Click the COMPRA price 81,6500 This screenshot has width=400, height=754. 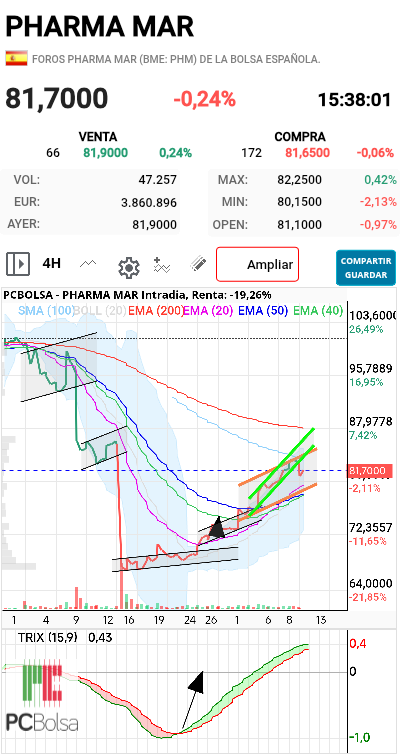(x=308, y=153)
